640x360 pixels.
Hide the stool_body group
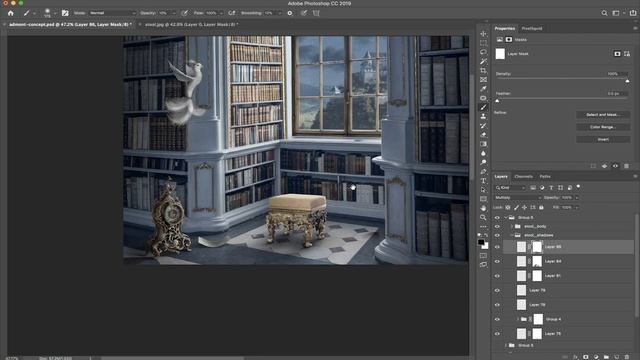pyautogui.click(x=497, y=226)
